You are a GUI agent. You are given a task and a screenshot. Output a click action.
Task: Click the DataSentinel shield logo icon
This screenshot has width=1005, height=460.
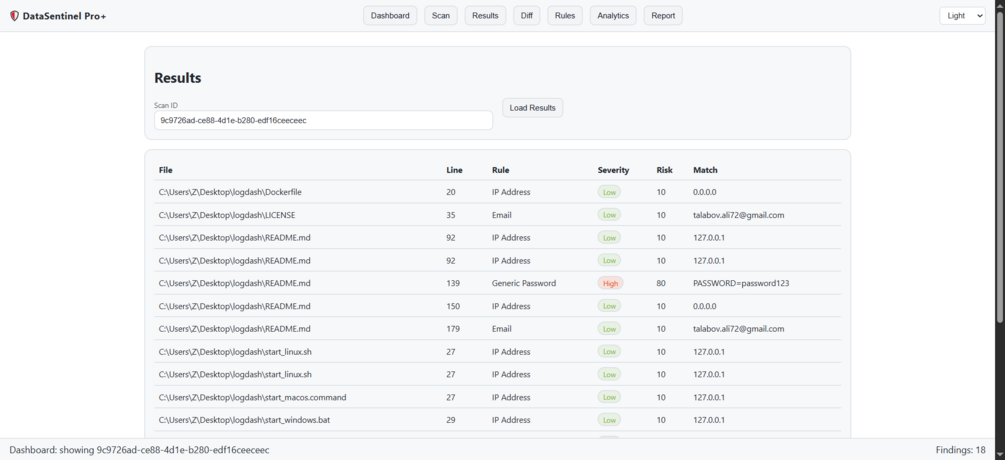tap(14, 16)
